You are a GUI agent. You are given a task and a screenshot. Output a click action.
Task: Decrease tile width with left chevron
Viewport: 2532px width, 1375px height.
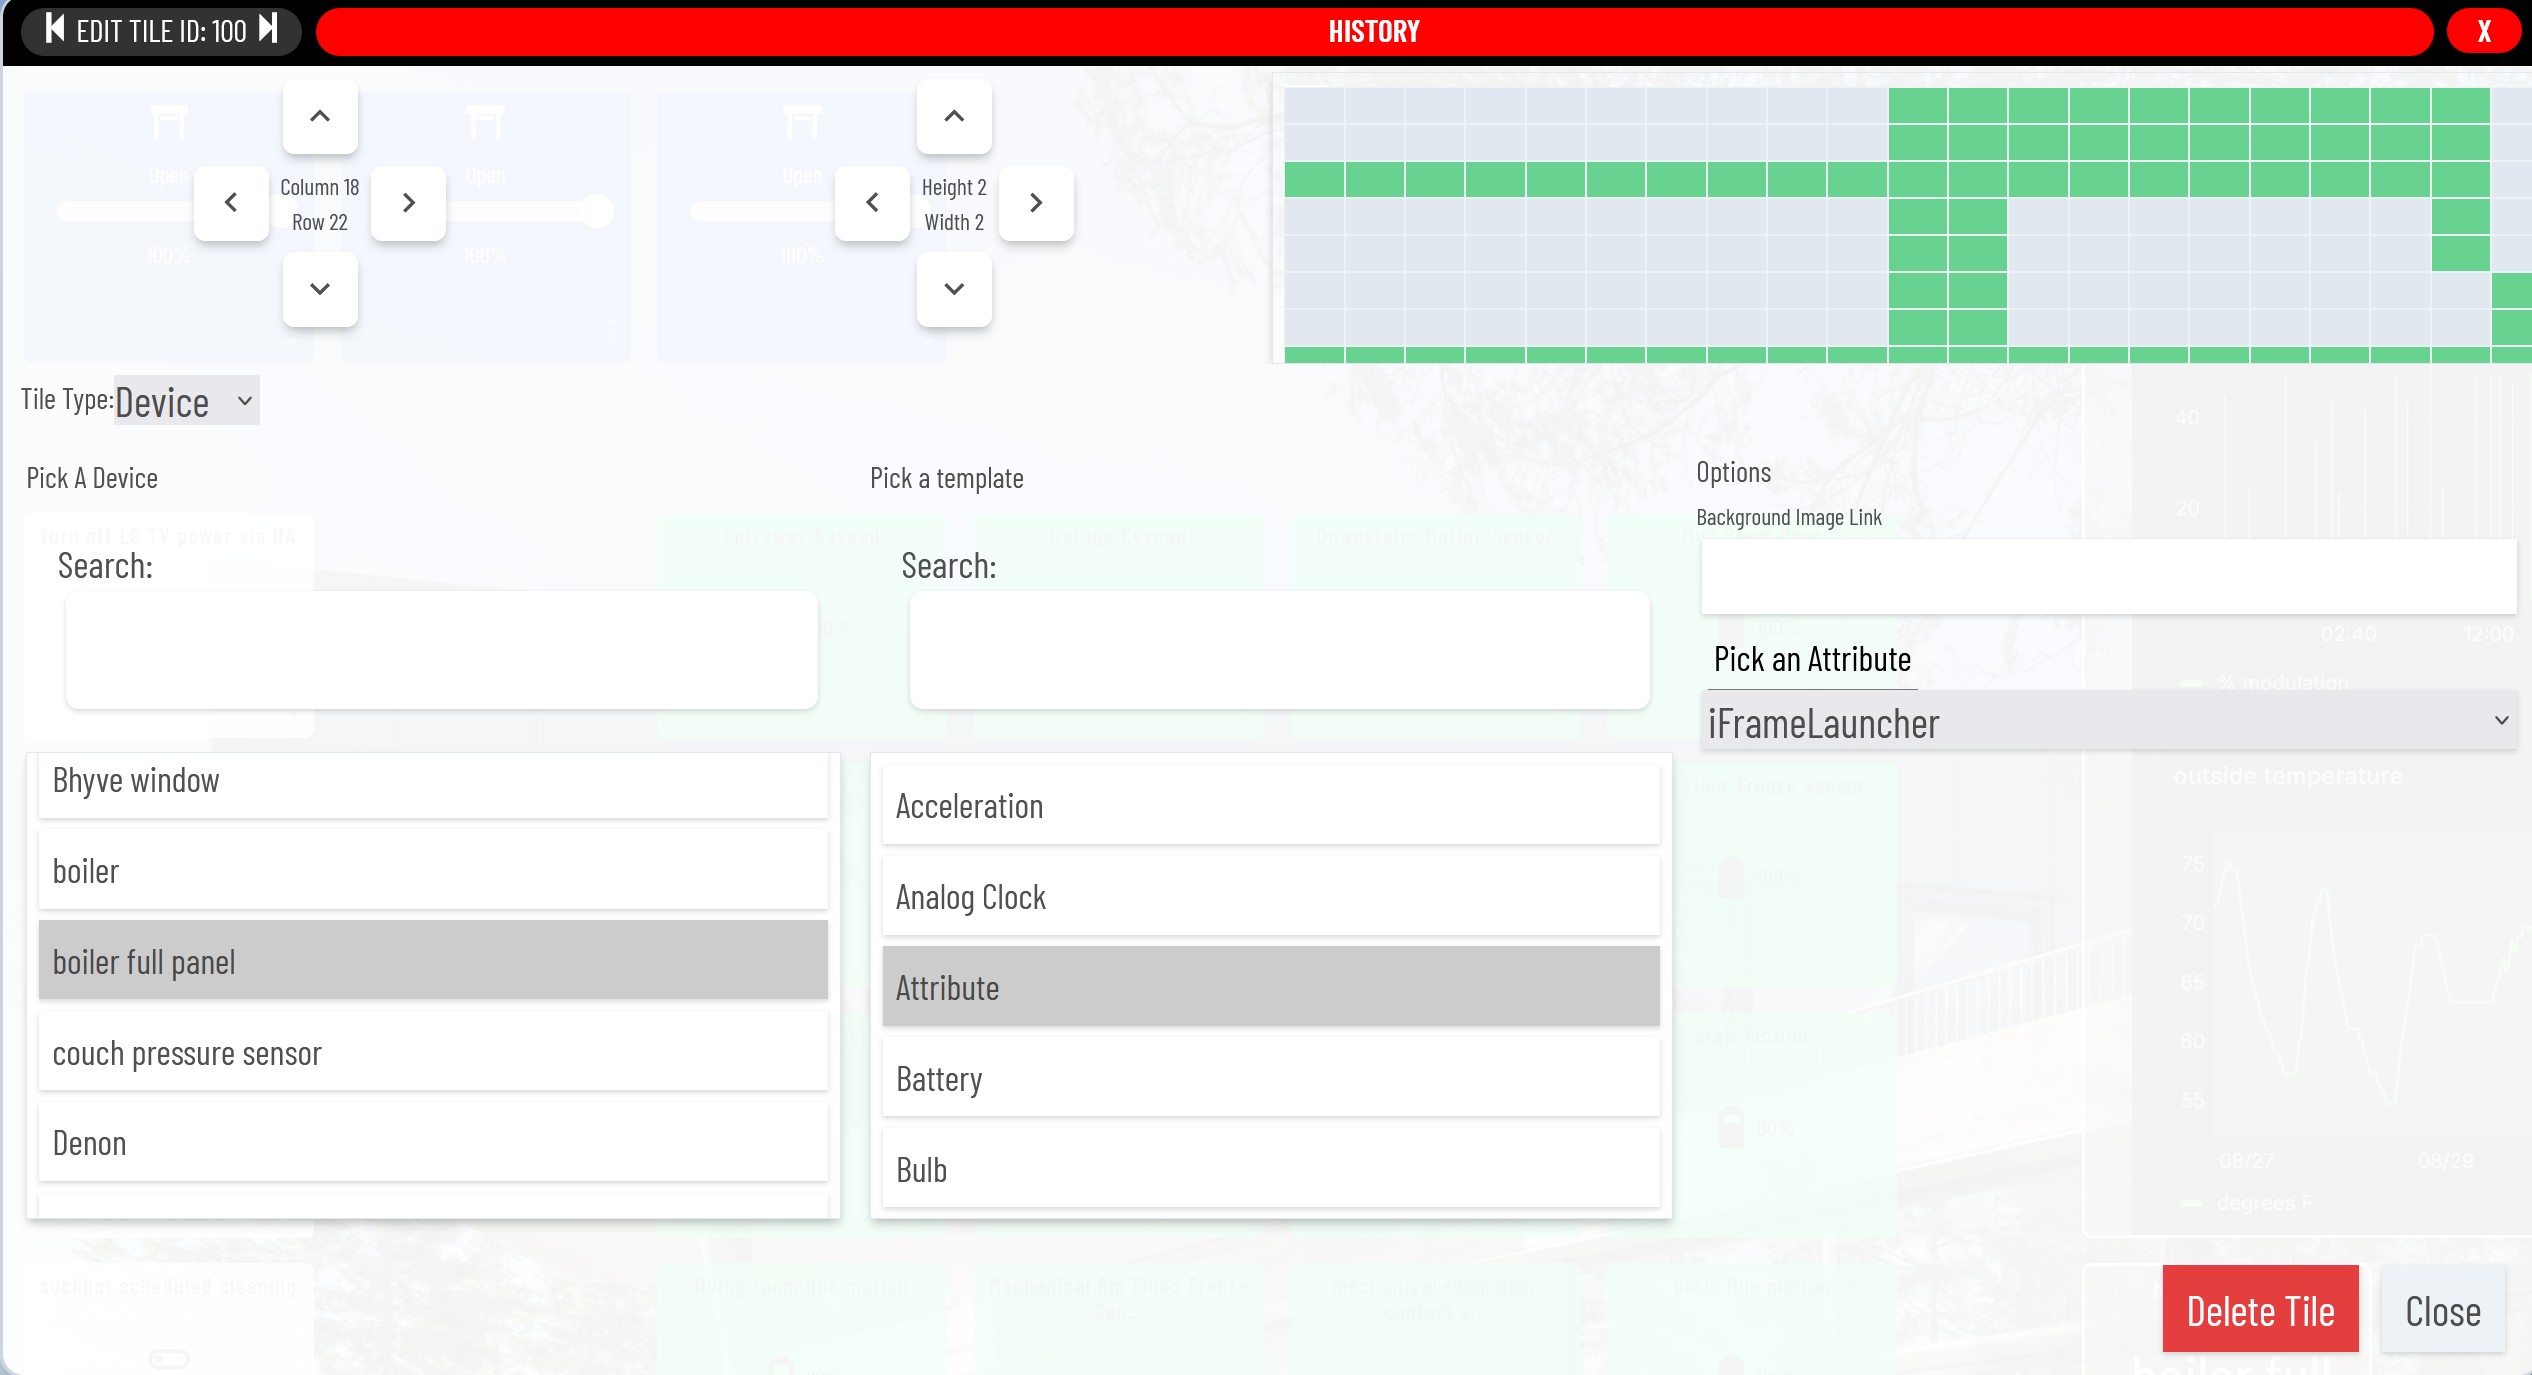tap(872, 203)
